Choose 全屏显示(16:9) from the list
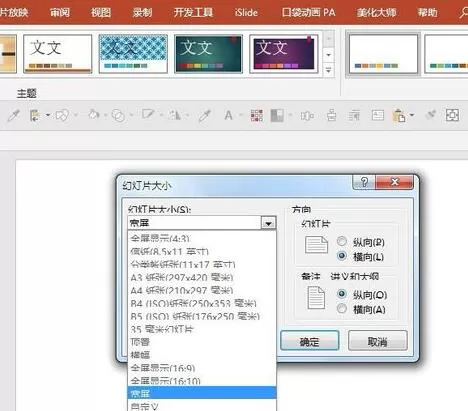The width and height of the screenshot is (468, 411). point(202,368)
